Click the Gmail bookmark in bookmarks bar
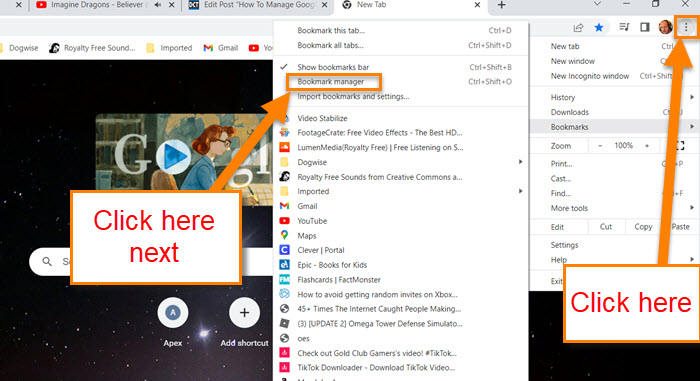 pos(221,48)
